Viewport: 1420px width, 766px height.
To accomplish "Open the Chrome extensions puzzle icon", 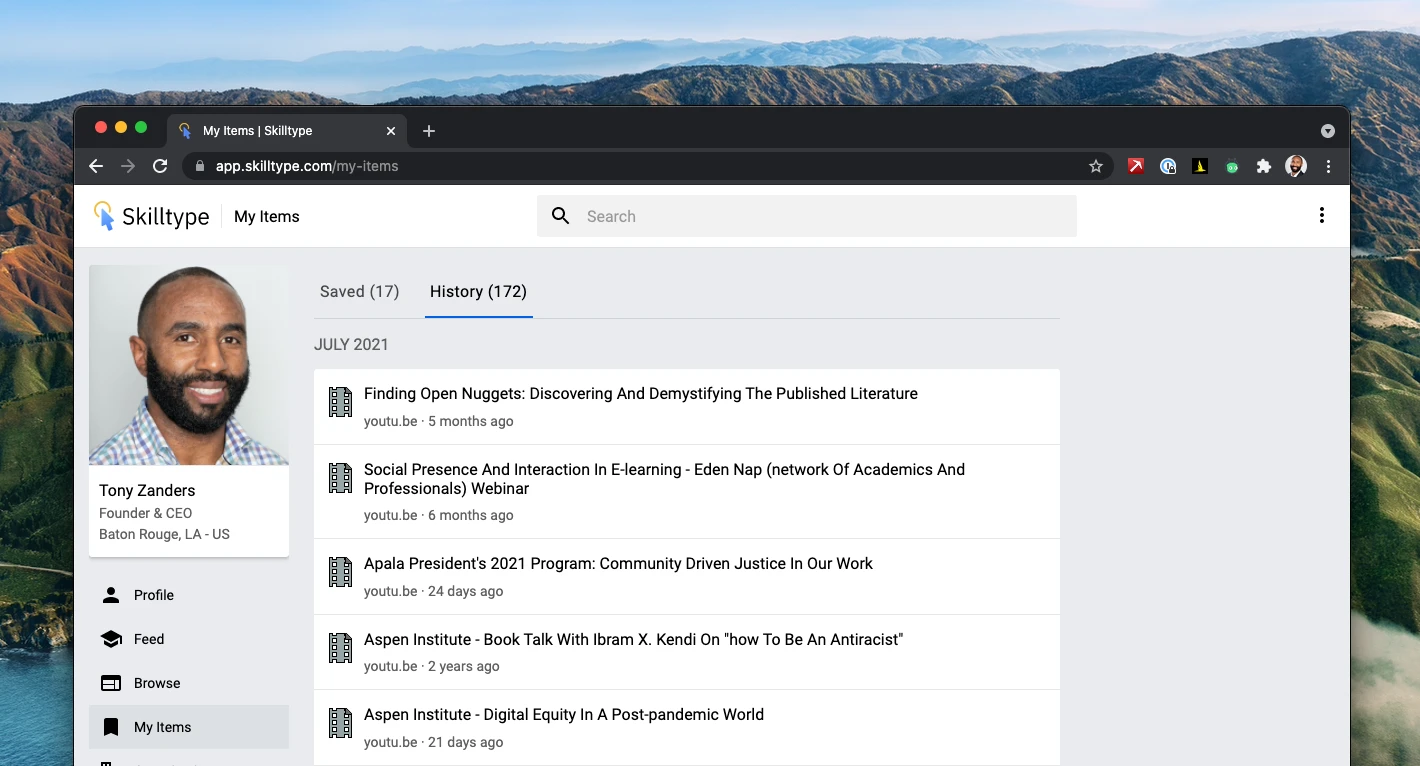I will coord(1264,167).
